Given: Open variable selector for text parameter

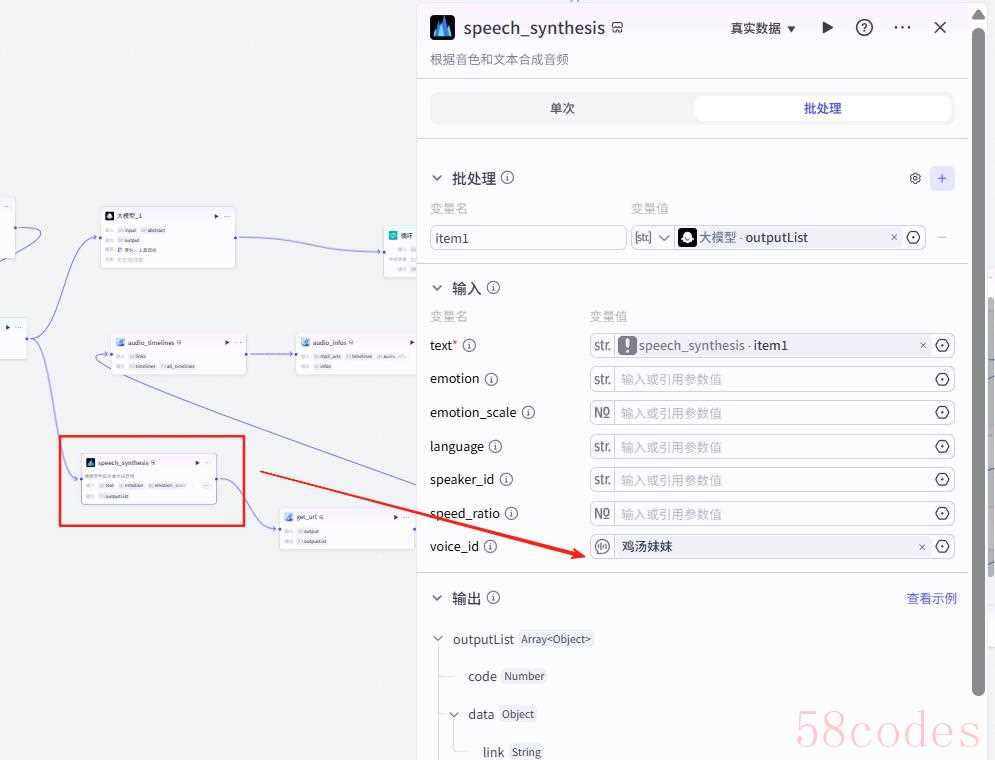Looking at the screenshot, I should click(x=942, y=345).
